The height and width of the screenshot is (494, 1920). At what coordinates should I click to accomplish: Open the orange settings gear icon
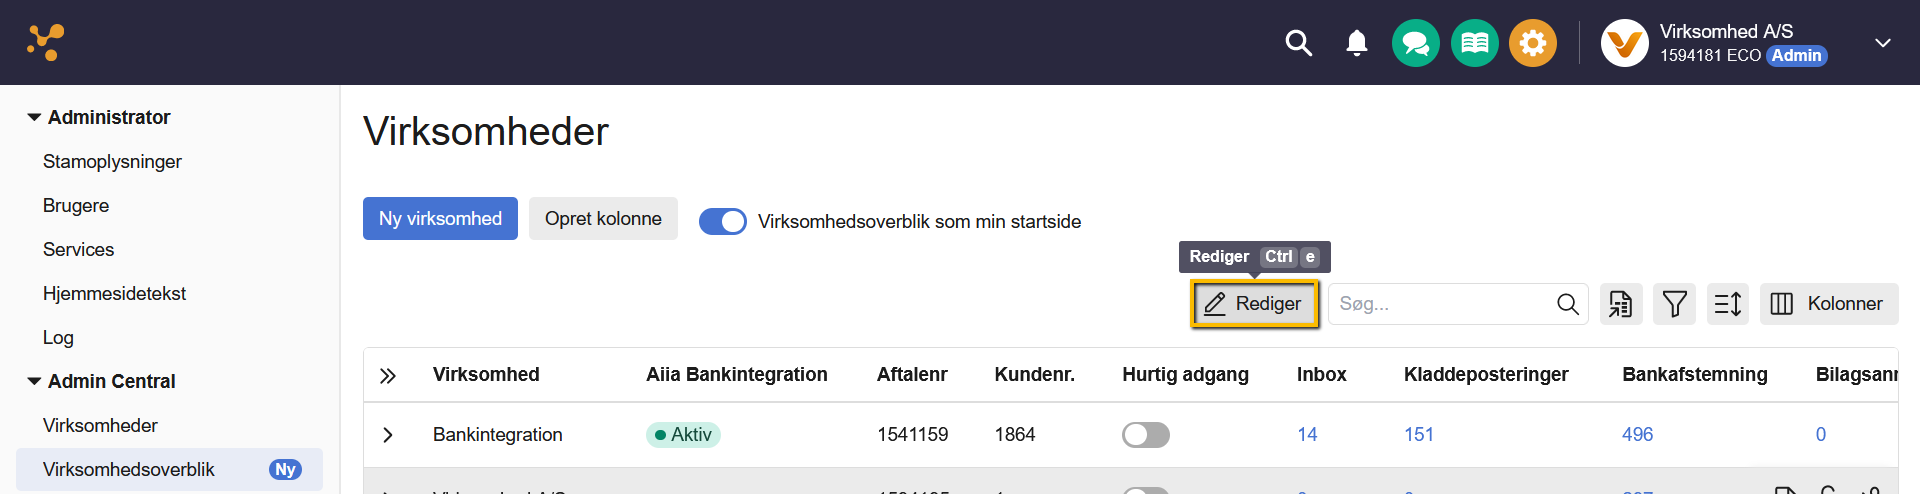1532,43
